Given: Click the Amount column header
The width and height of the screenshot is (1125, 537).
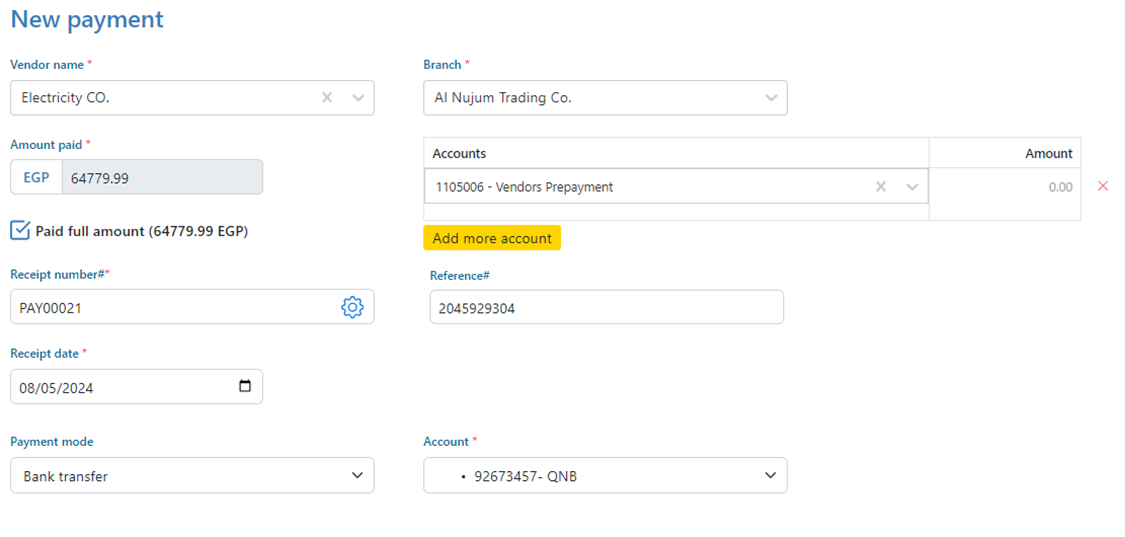Looking at the screenshot, I should (x=1048, y=153).
